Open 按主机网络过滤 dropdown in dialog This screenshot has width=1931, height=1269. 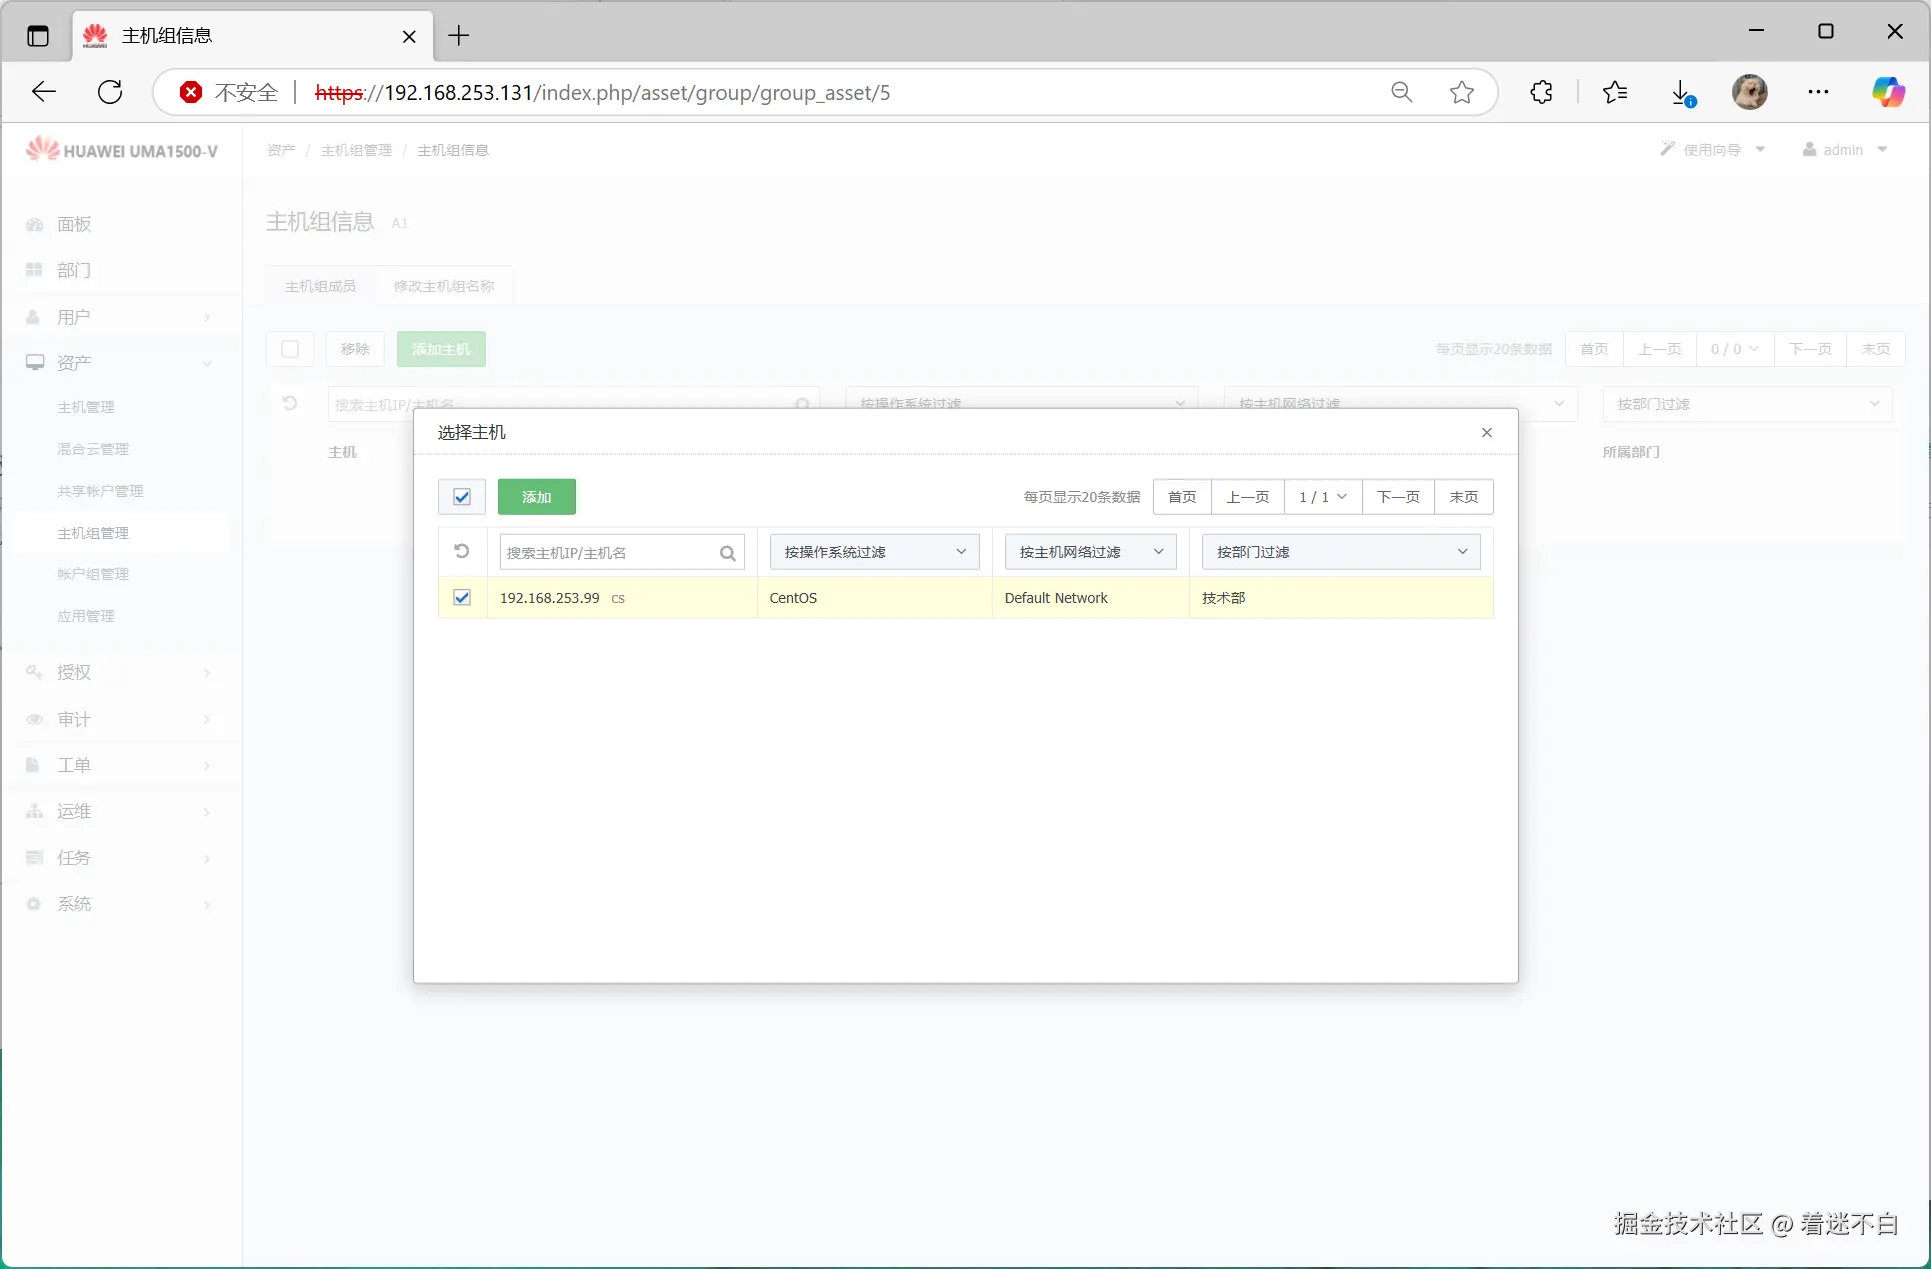[x=1090, y=552]
